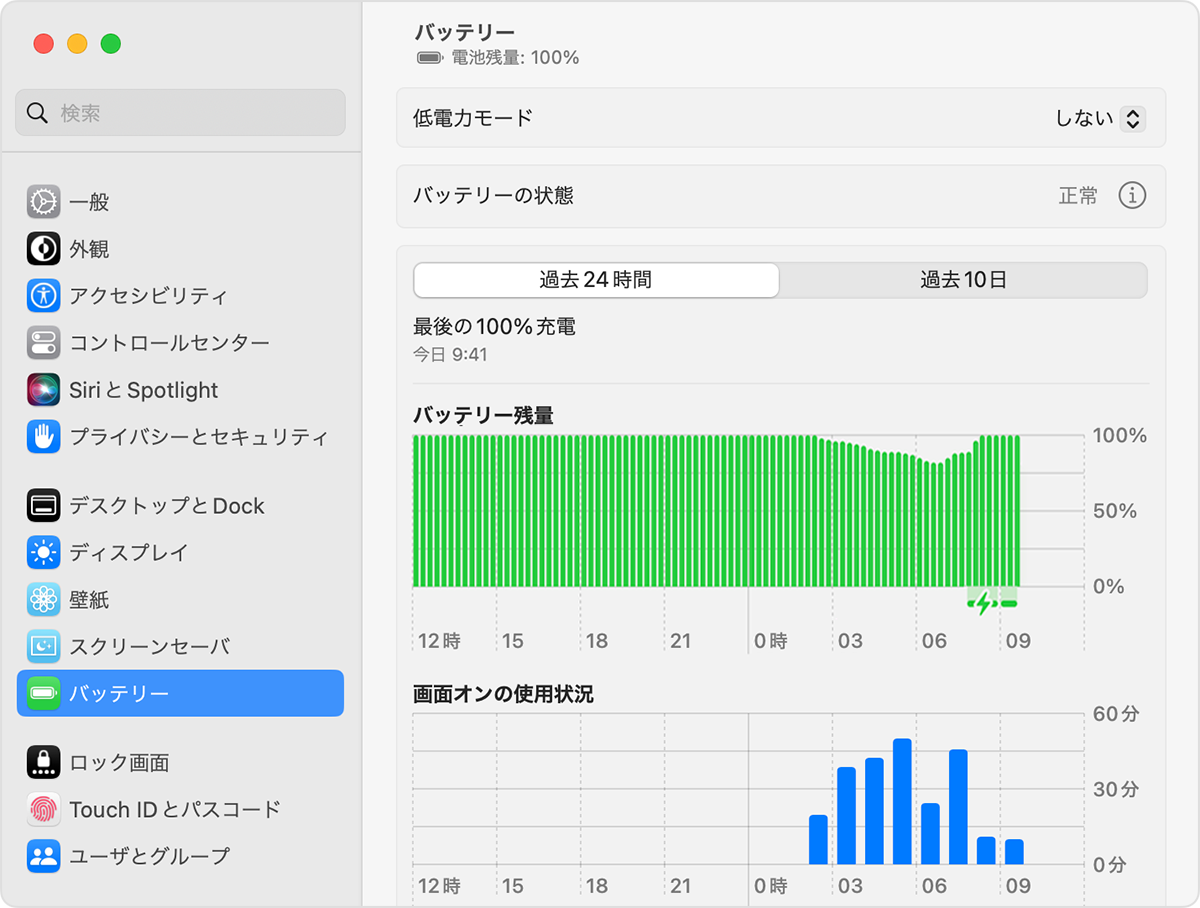Viewport: 1200px width, 908px height.
Task: Expand battery health details via info button
Action: (1131, 196)
